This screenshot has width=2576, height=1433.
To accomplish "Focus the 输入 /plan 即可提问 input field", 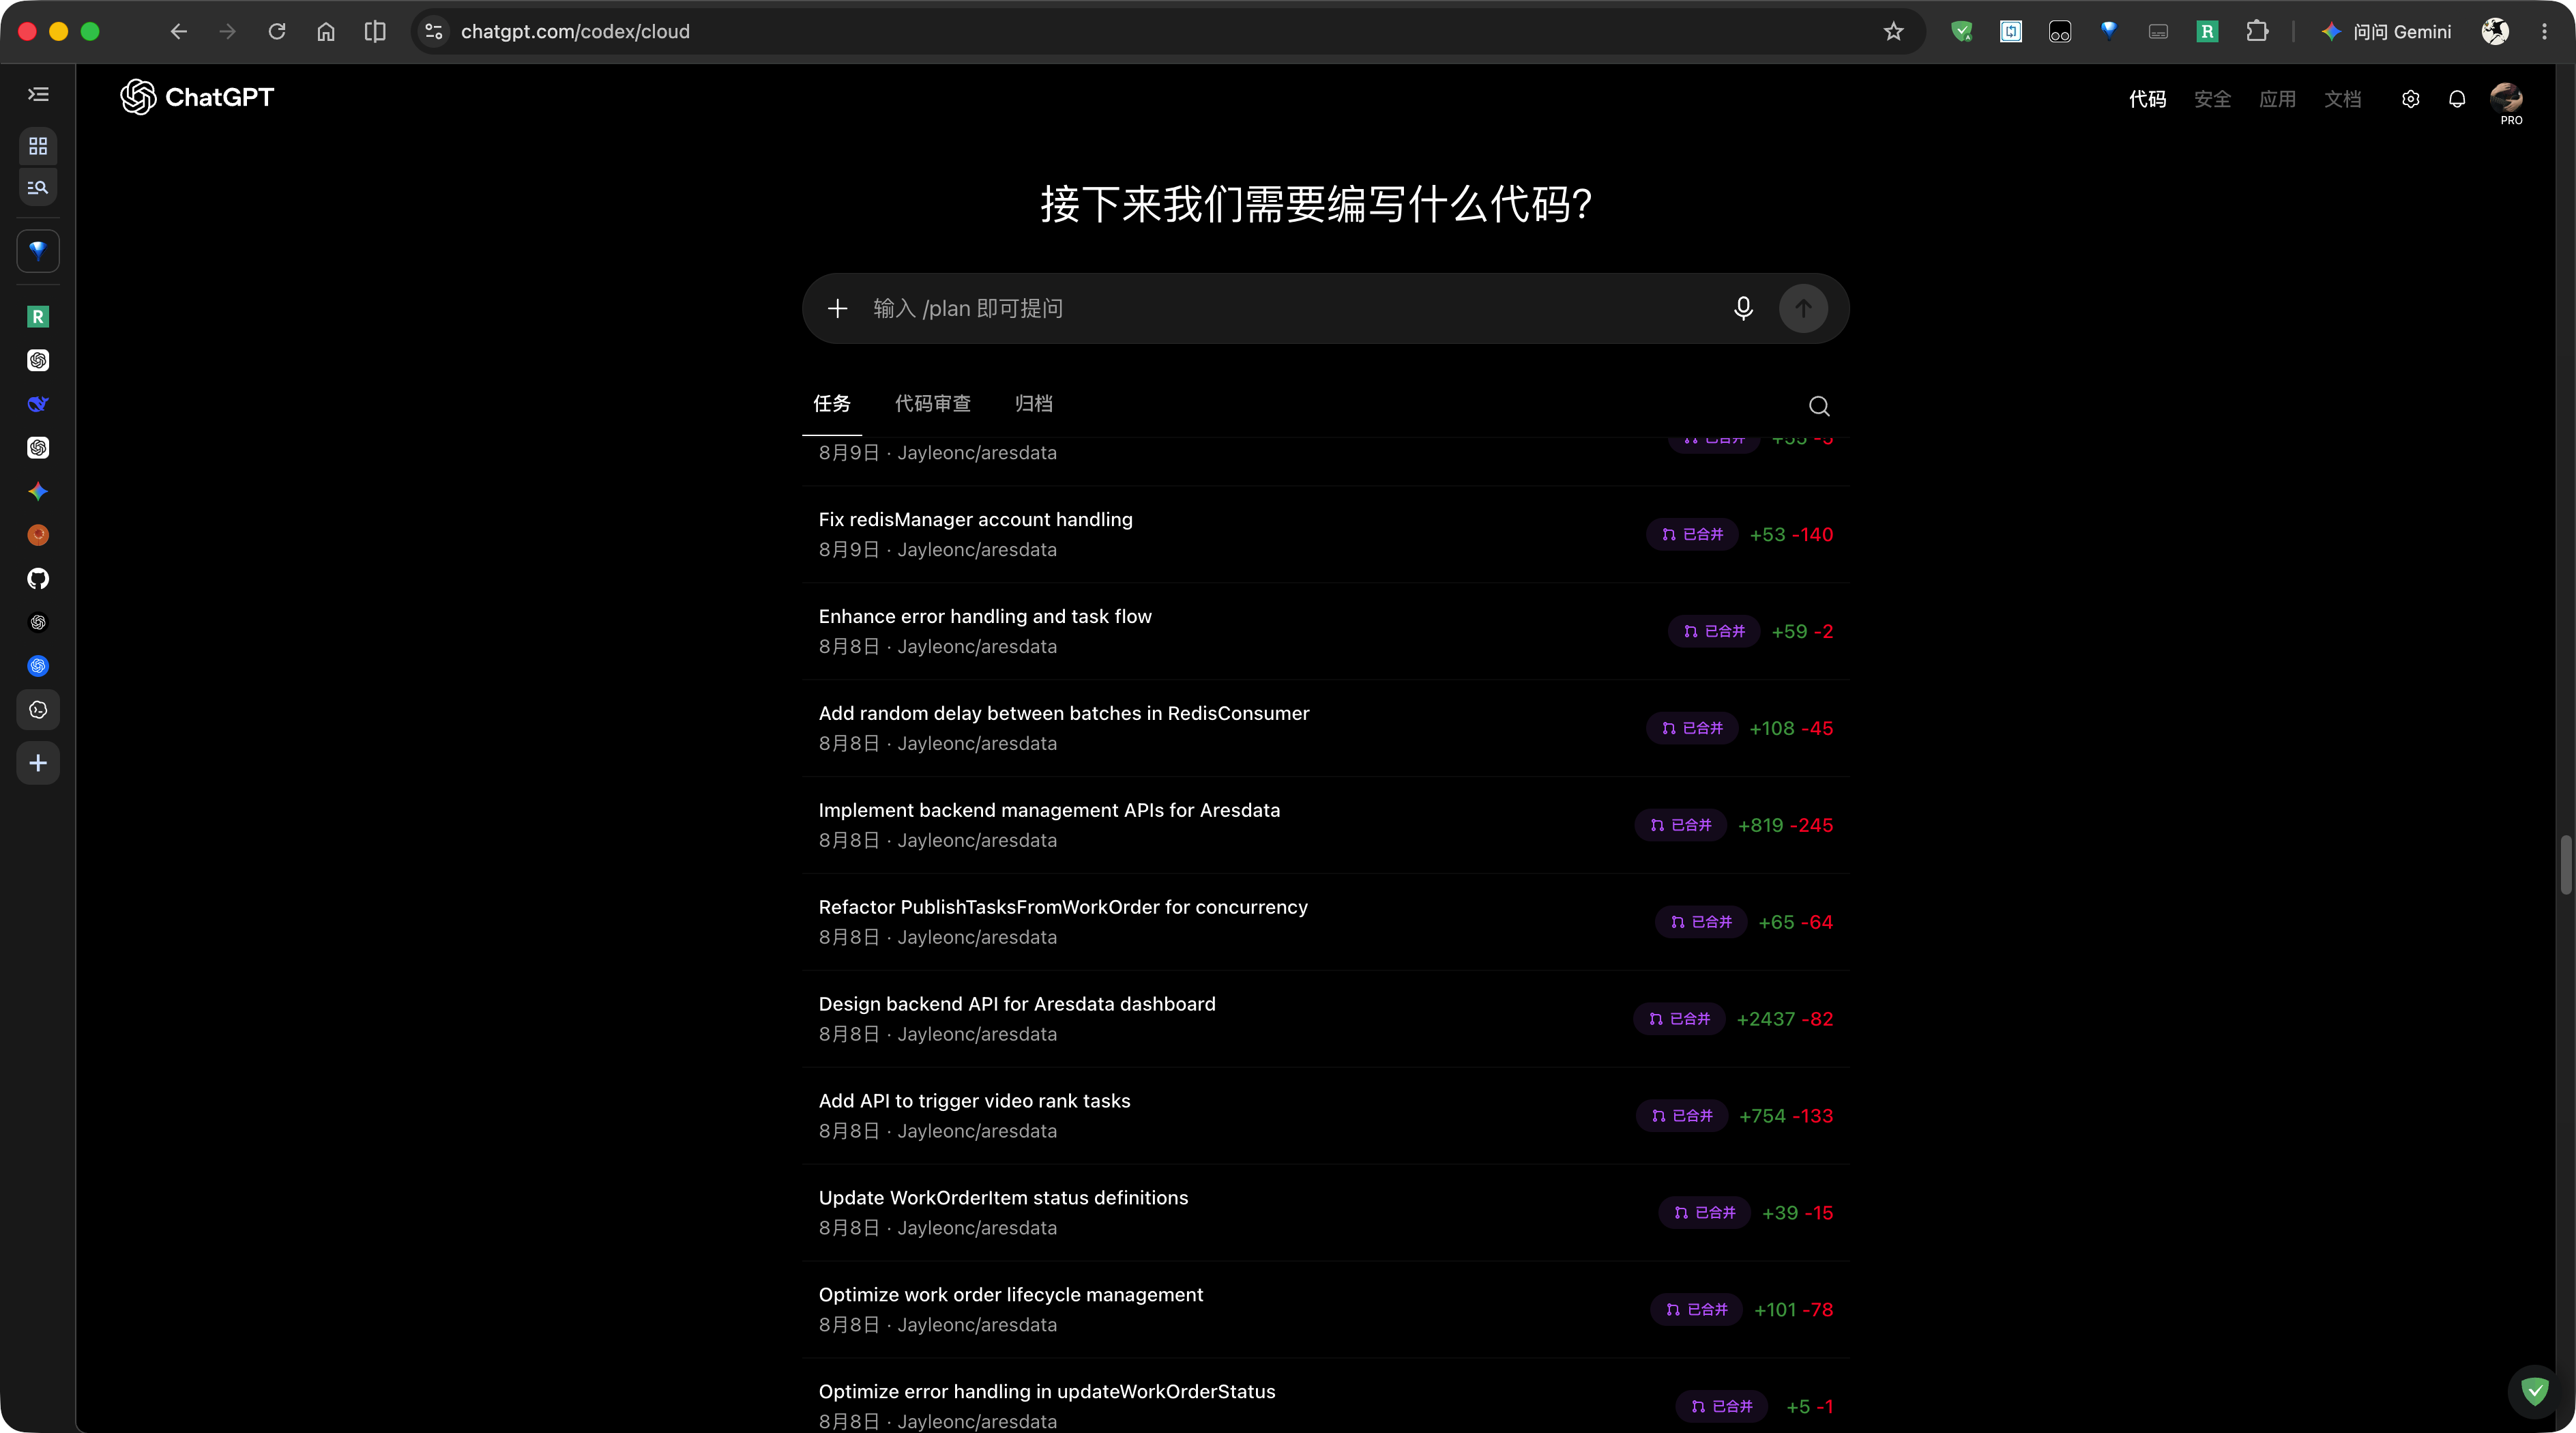I will point(1290,308).
